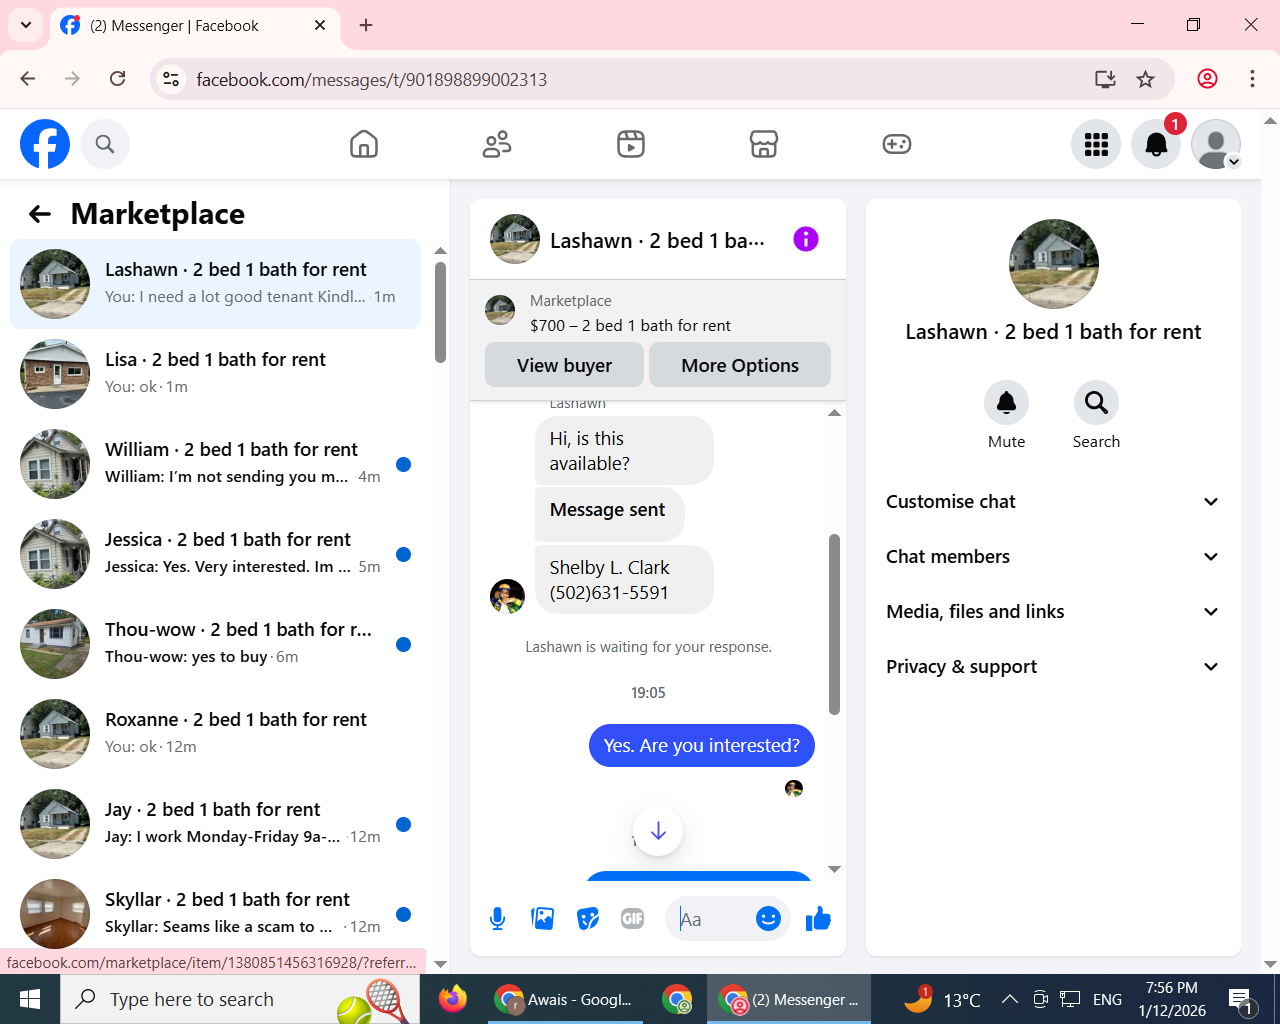Image resolution: width=1280 pixels, height=1024 pixels.
Task: Search in conversation using magnifier icon
Action: (1096, 402)
